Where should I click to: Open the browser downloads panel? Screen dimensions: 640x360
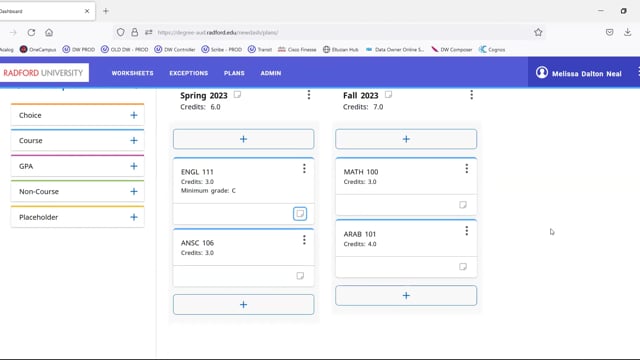627,32
